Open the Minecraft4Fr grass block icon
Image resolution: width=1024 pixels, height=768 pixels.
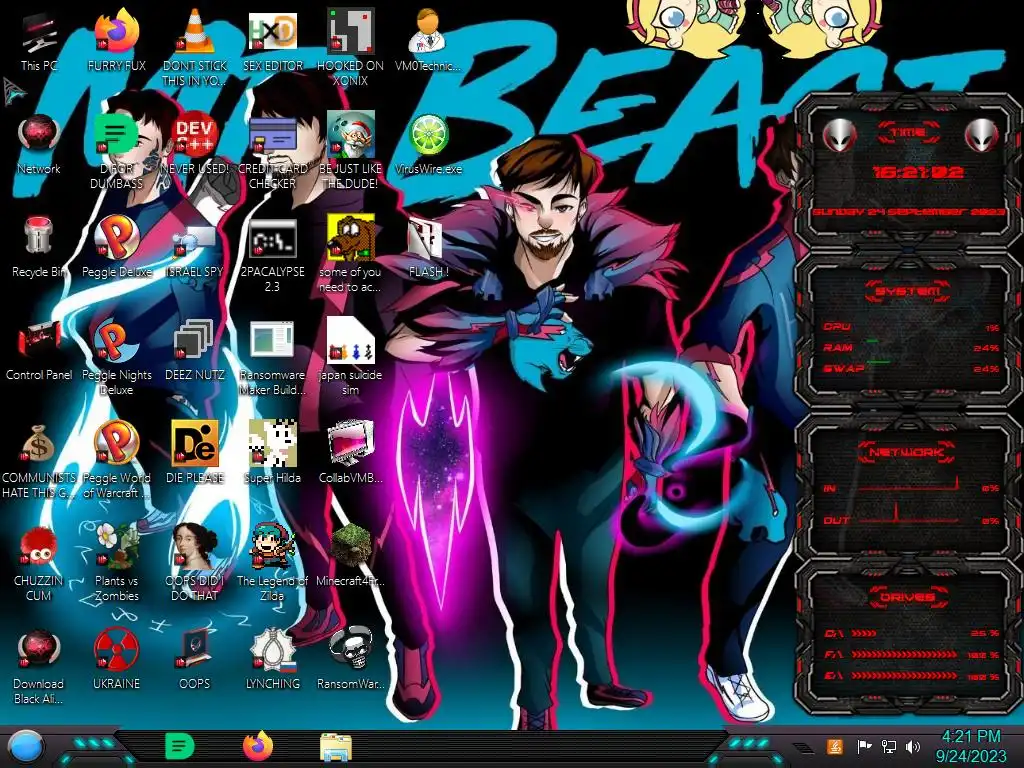click(x=350, y=556)
